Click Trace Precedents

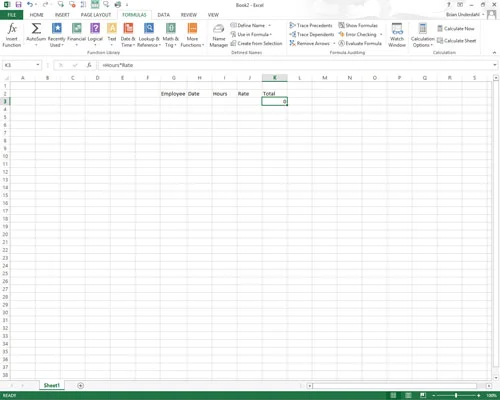pyautogui.click(x=311, y=25)
